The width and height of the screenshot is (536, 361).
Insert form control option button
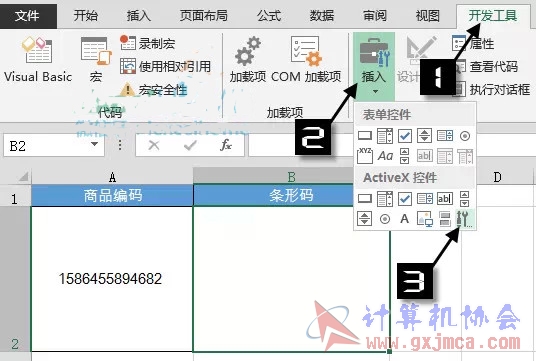coord(465,136)
